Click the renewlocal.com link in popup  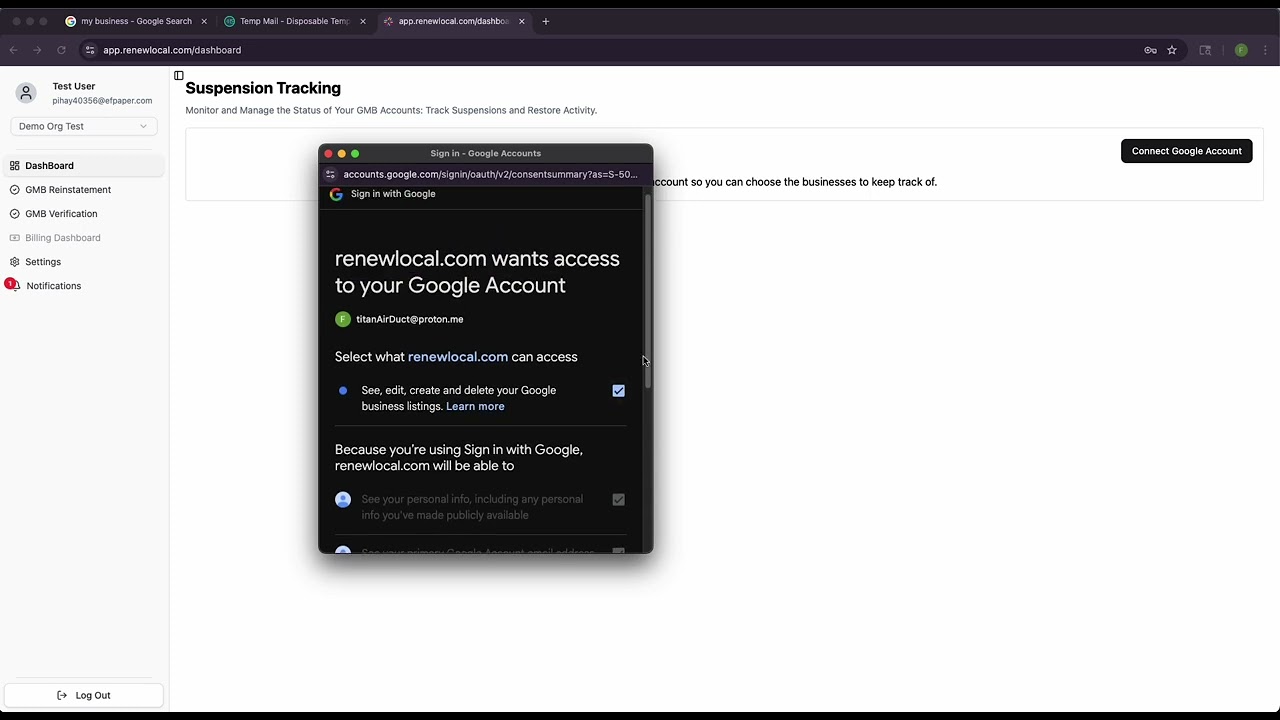458,357
